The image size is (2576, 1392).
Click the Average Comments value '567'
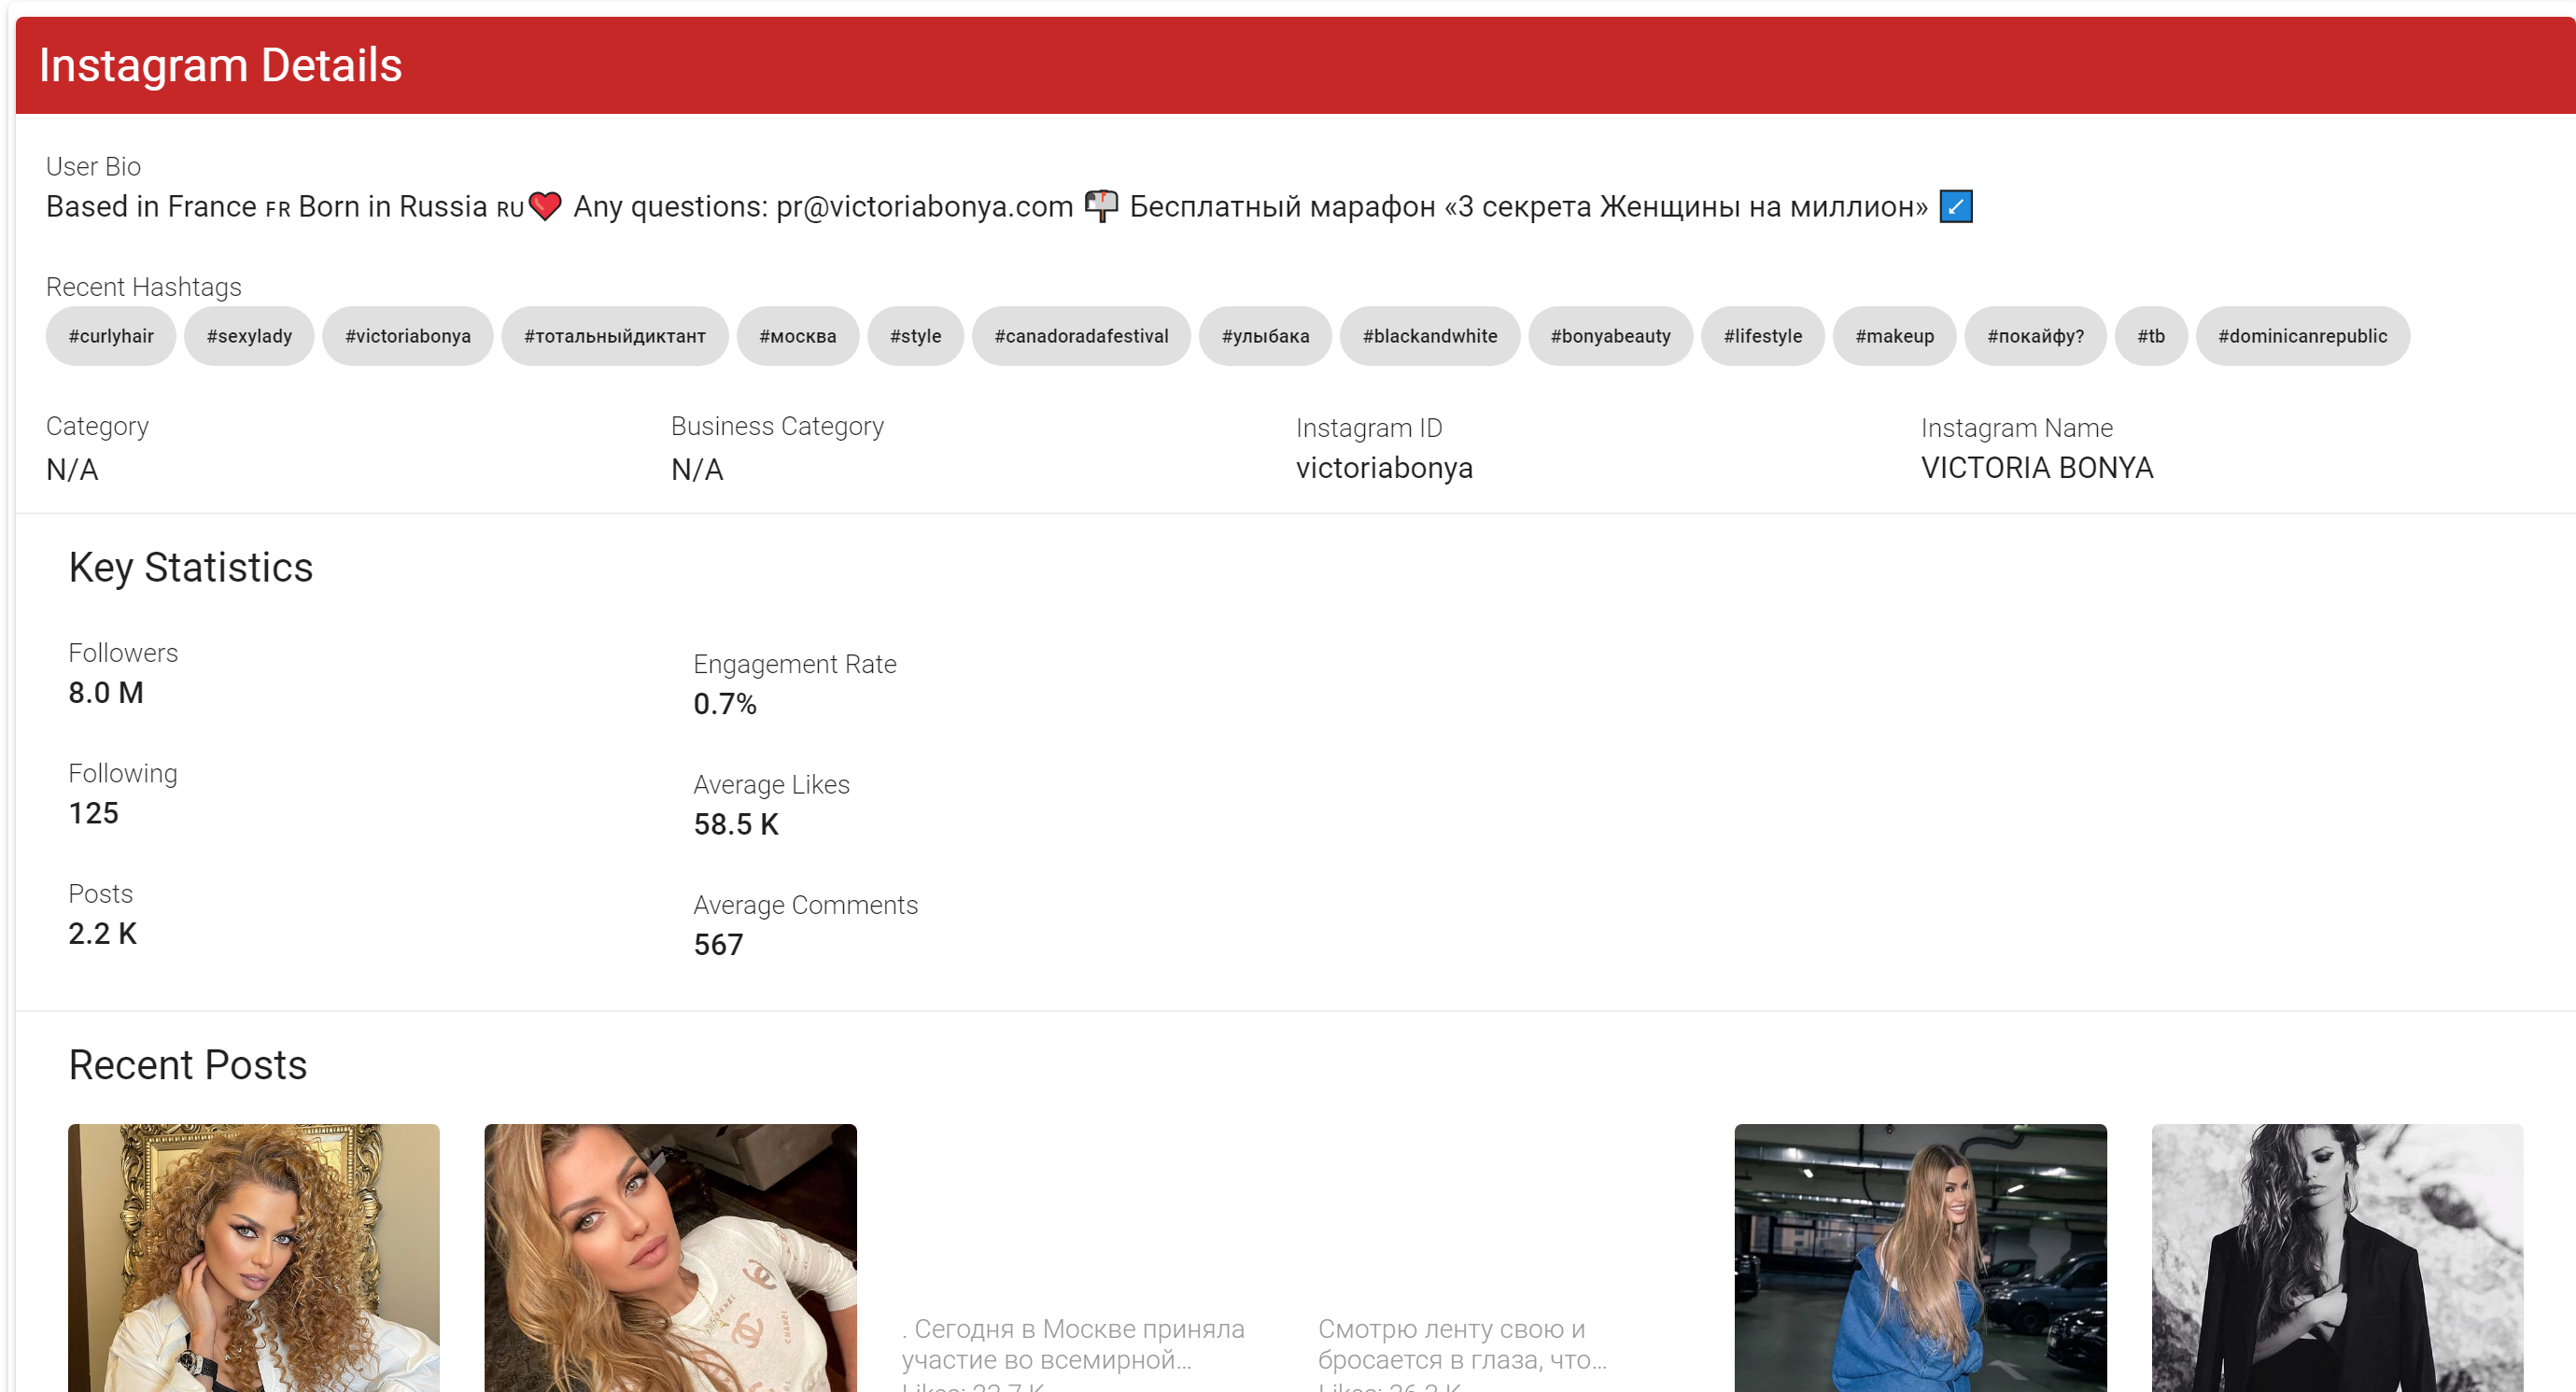718,944
